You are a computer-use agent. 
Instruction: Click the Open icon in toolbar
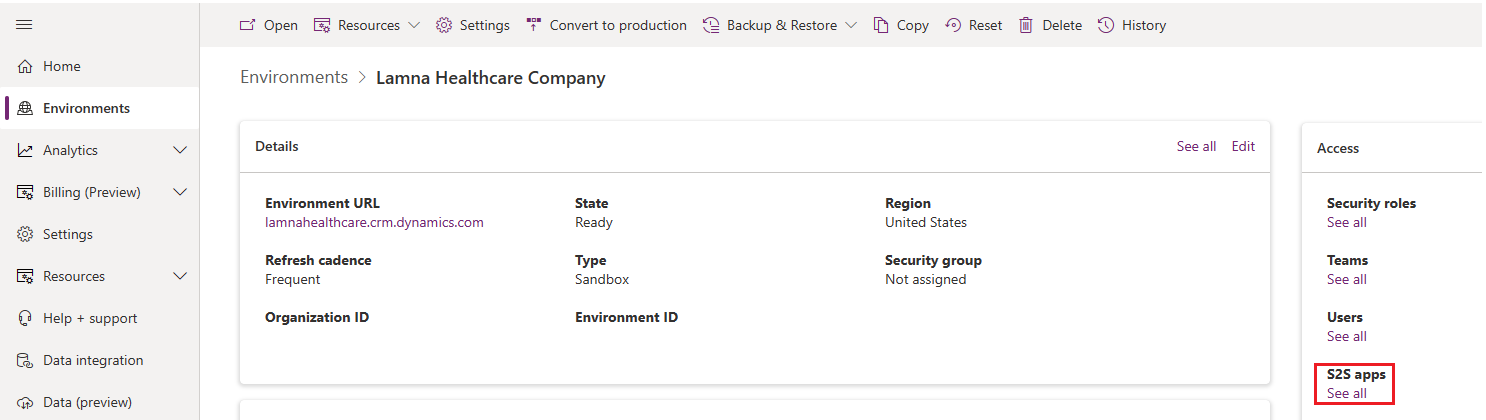pyautogui.click(x=248, y=25)
